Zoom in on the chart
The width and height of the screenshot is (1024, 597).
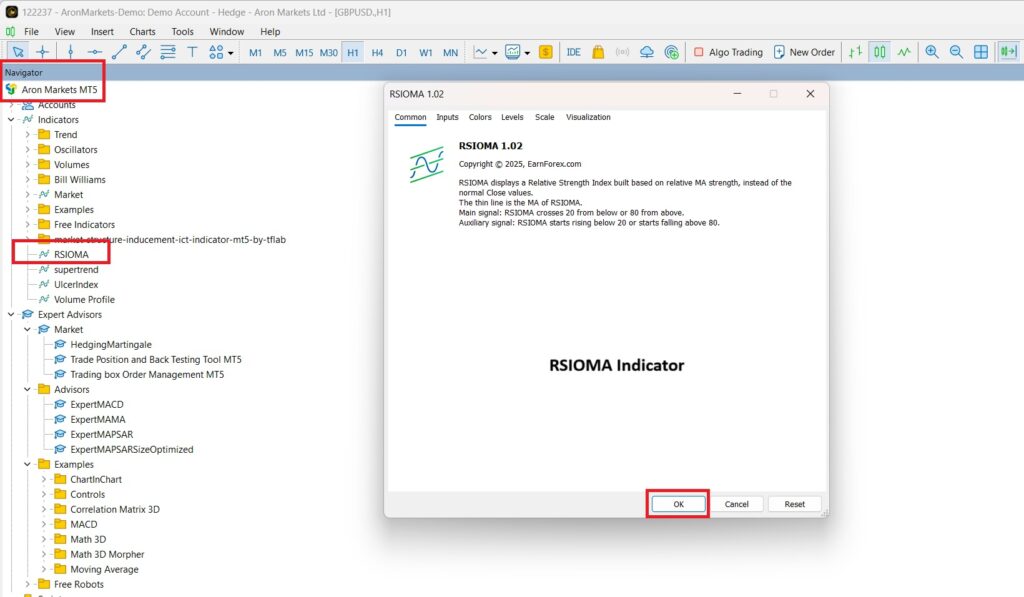[x=932, y=51]
